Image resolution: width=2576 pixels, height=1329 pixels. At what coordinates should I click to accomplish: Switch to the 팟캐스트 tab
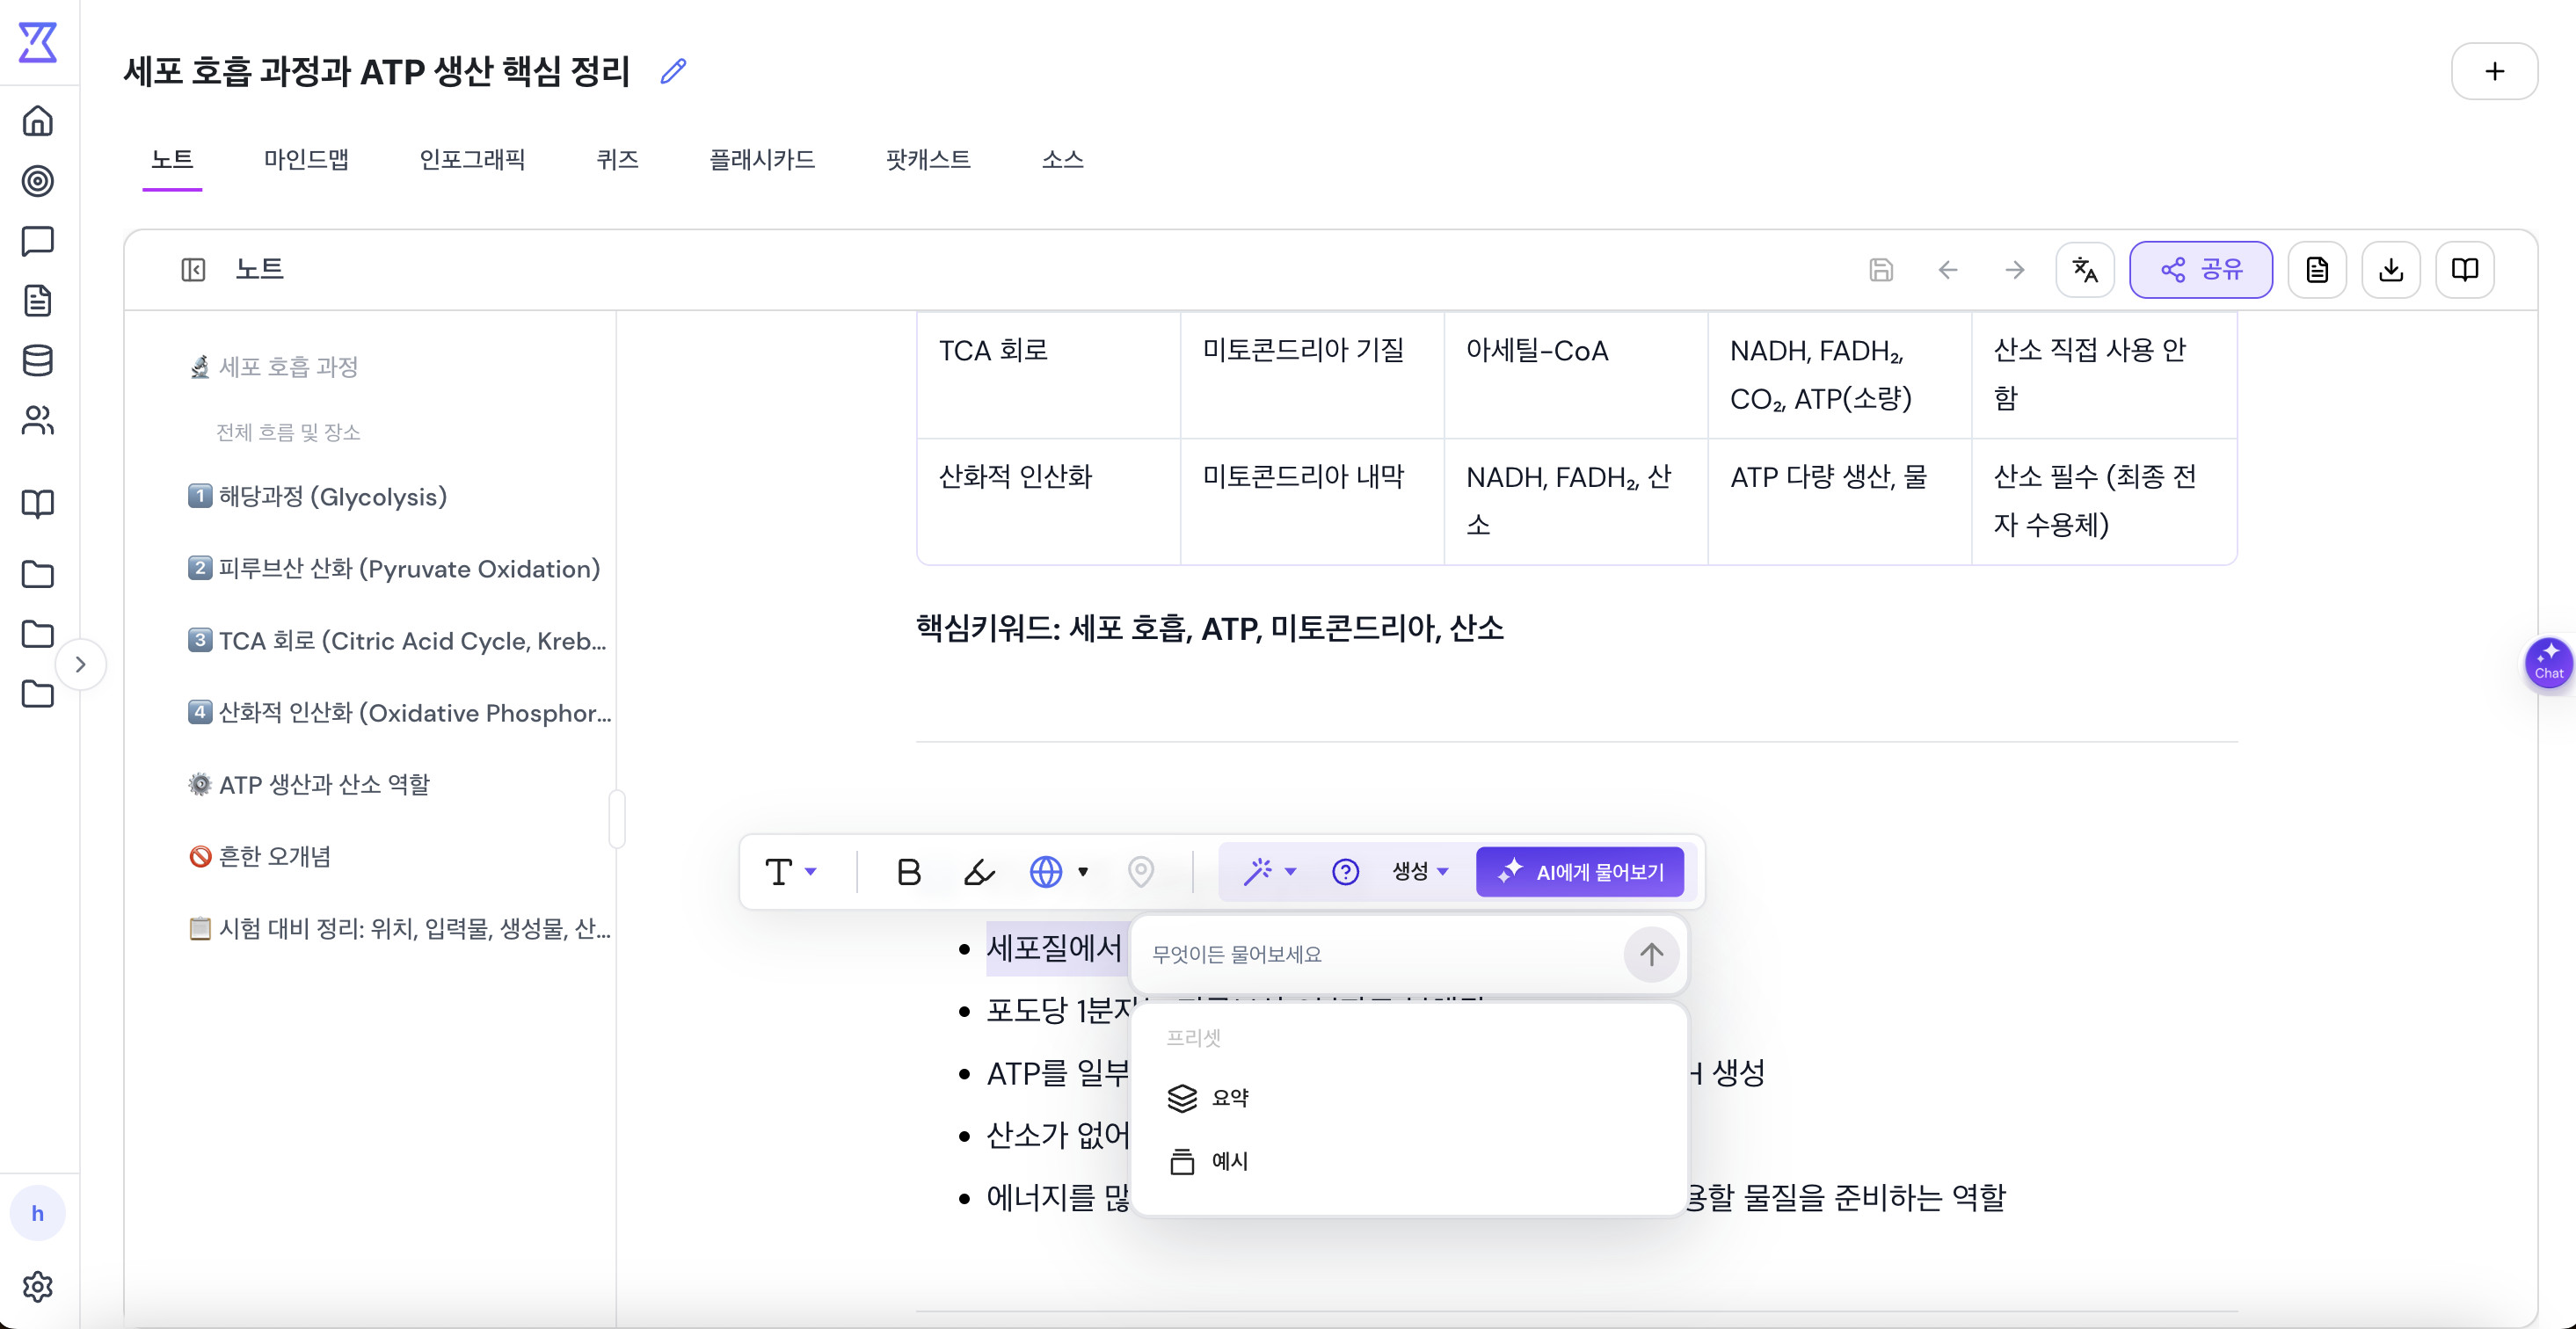coord(928,160)
